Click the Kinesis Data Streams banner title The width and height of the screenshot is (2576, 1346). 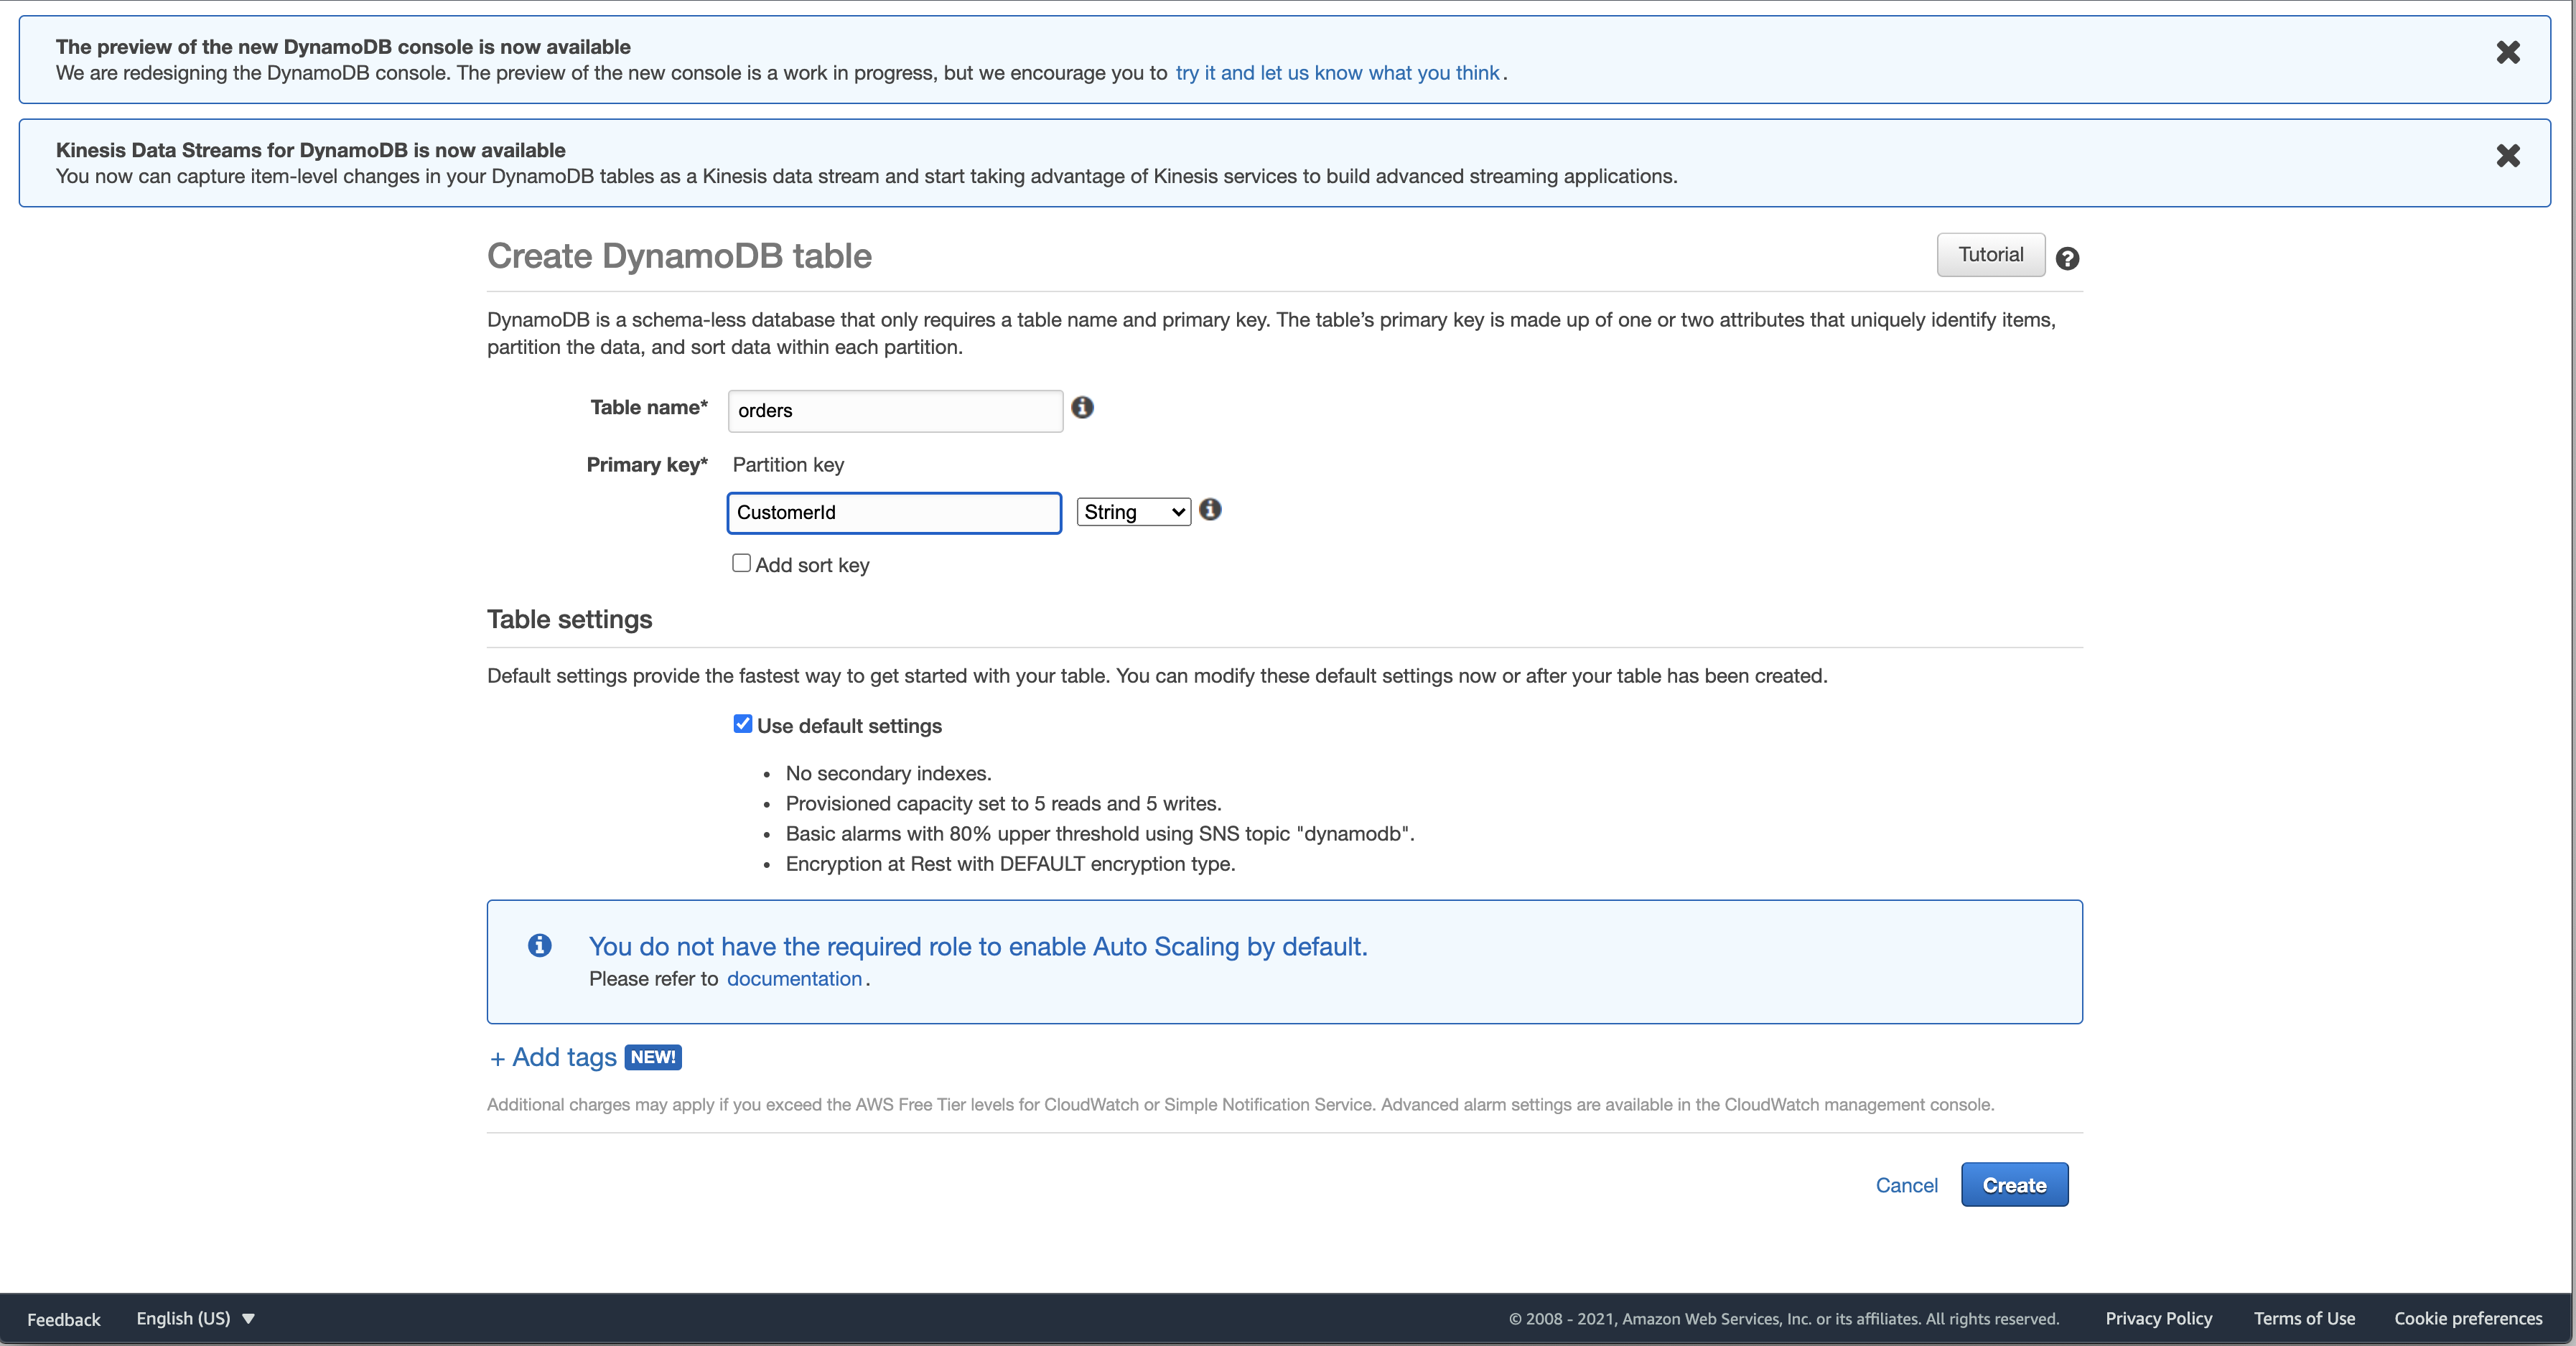tap(311, 150)
